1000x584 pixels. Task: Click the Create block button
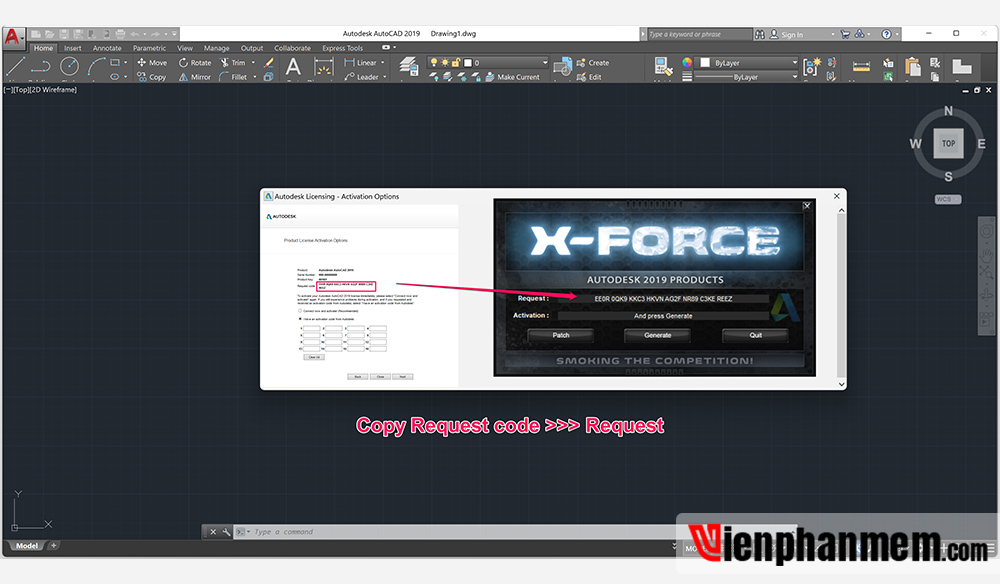click(x=592, y=62)
